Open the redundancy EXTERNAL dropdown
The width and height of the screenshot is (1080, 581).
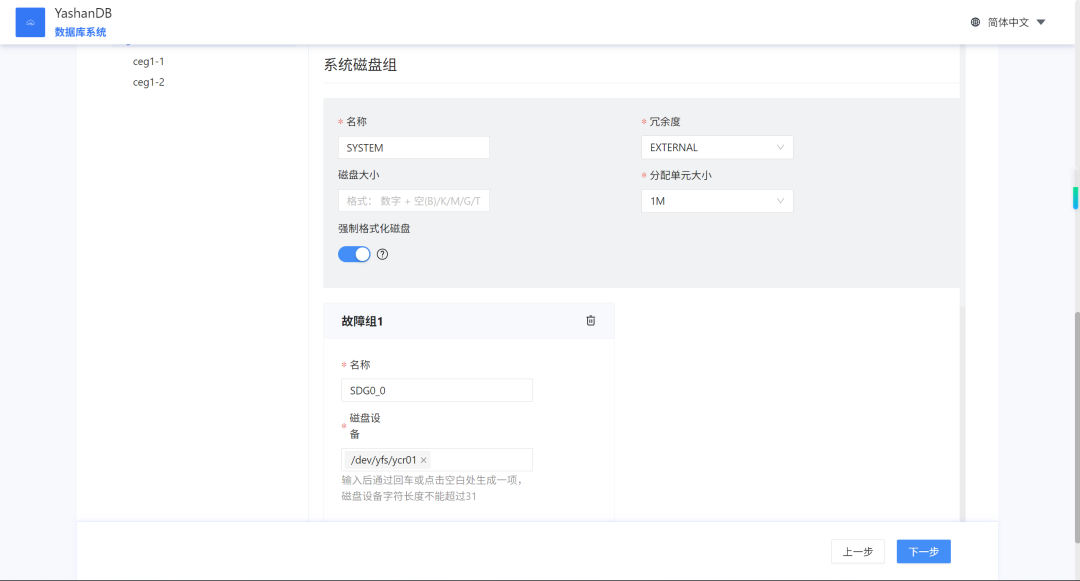(717, 147)
